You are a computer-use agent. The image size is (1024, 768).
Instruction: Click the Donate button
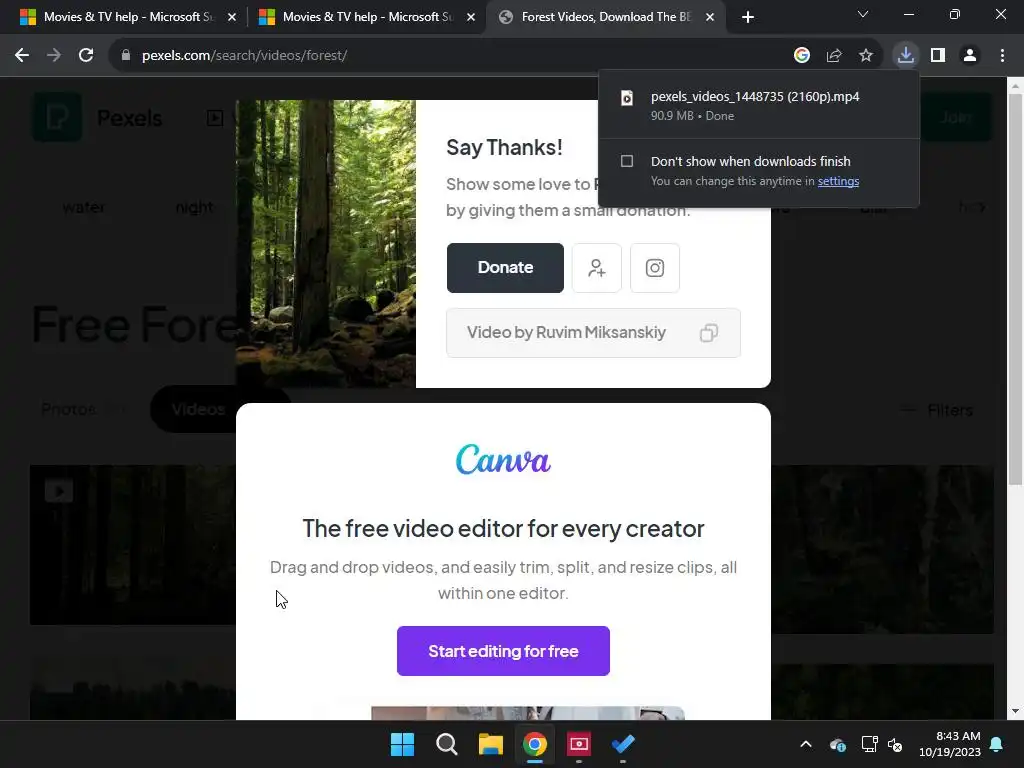tap(505, 268)
